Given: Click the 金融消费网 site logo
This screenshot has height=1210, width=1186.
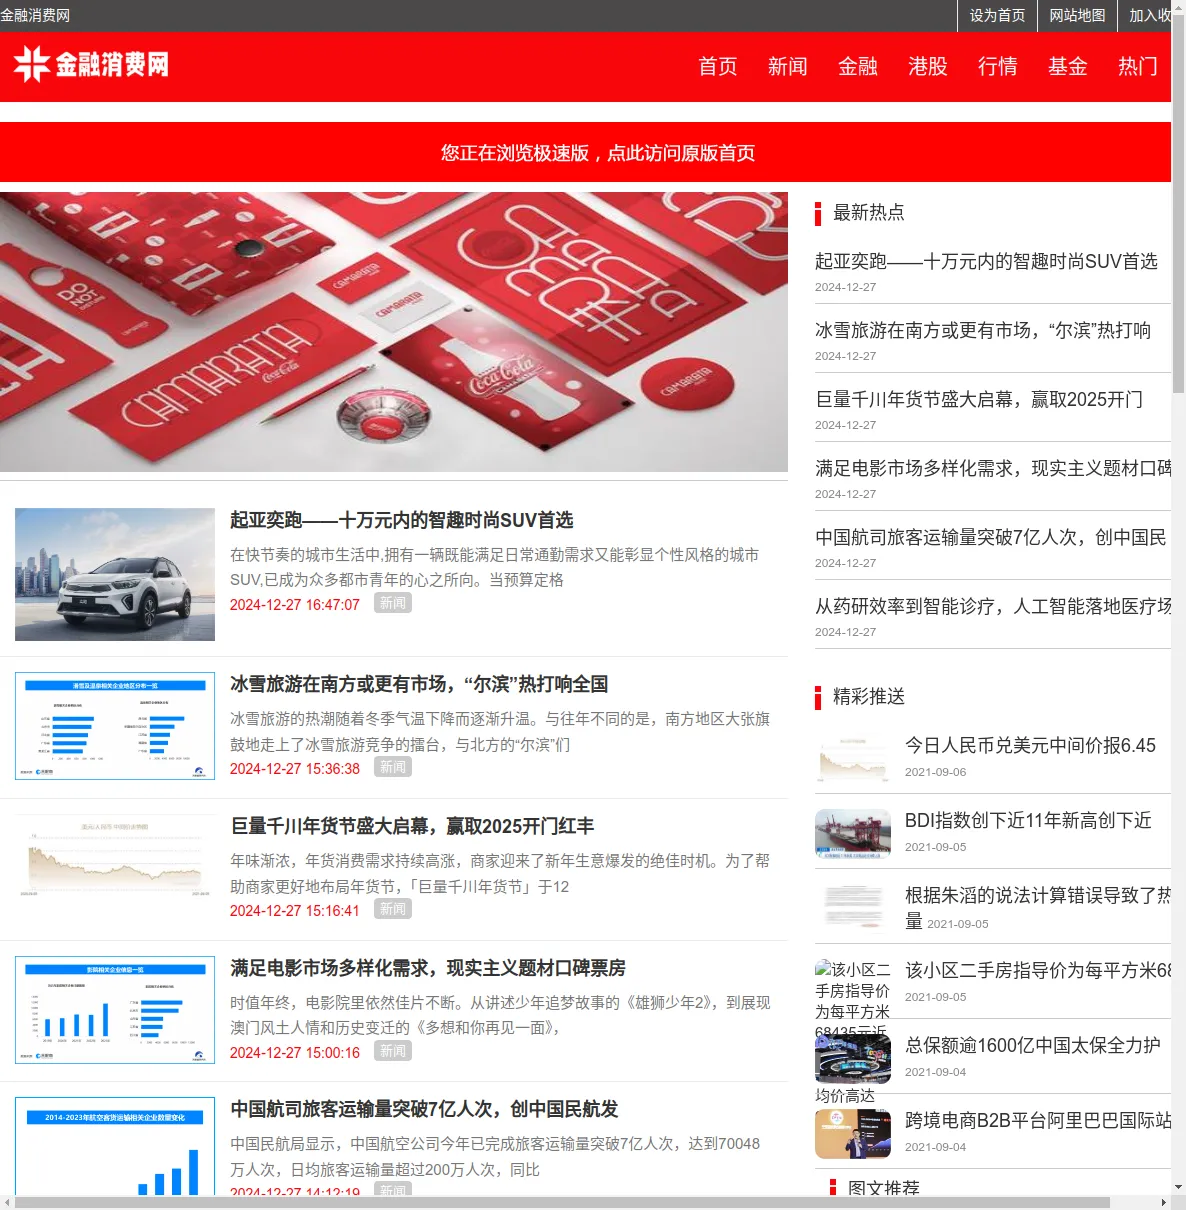Looking at the screenshot, I should point(91,65).
